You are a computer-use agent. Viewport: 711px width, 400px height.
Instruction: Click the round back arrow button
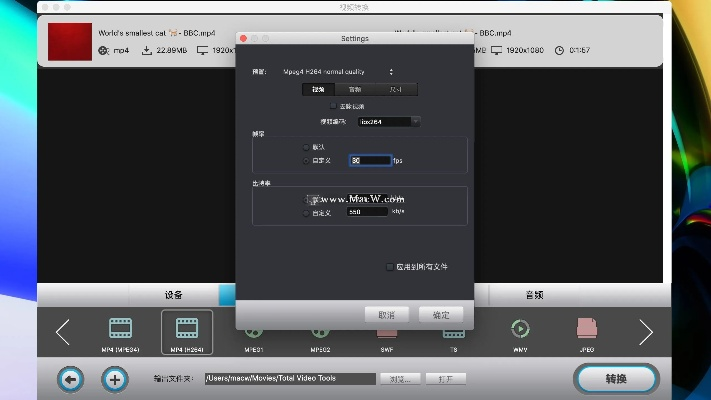[70, 379]
